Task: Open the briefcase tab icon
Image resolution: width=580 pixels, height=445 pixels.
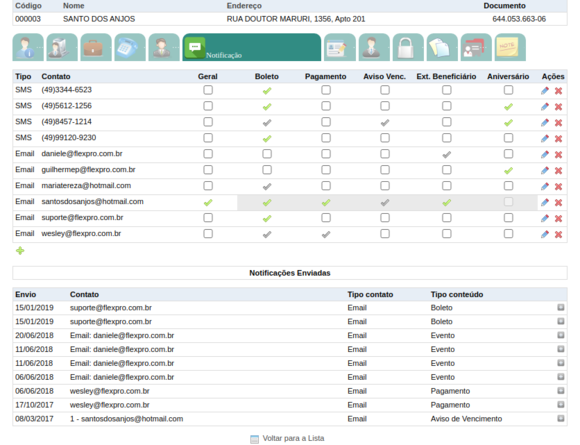Action: (96, 47)
